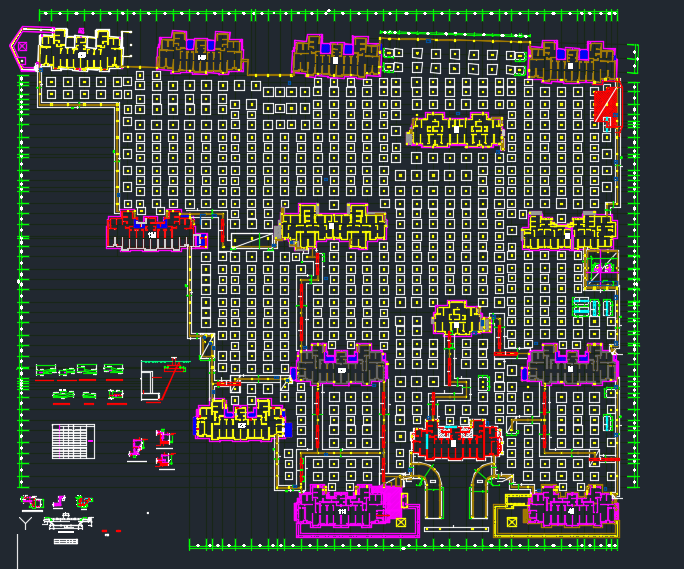Click the cyan equipment cluster
Image resolution: width=684 pixels, height=569 pixels.
coord(593,307)
